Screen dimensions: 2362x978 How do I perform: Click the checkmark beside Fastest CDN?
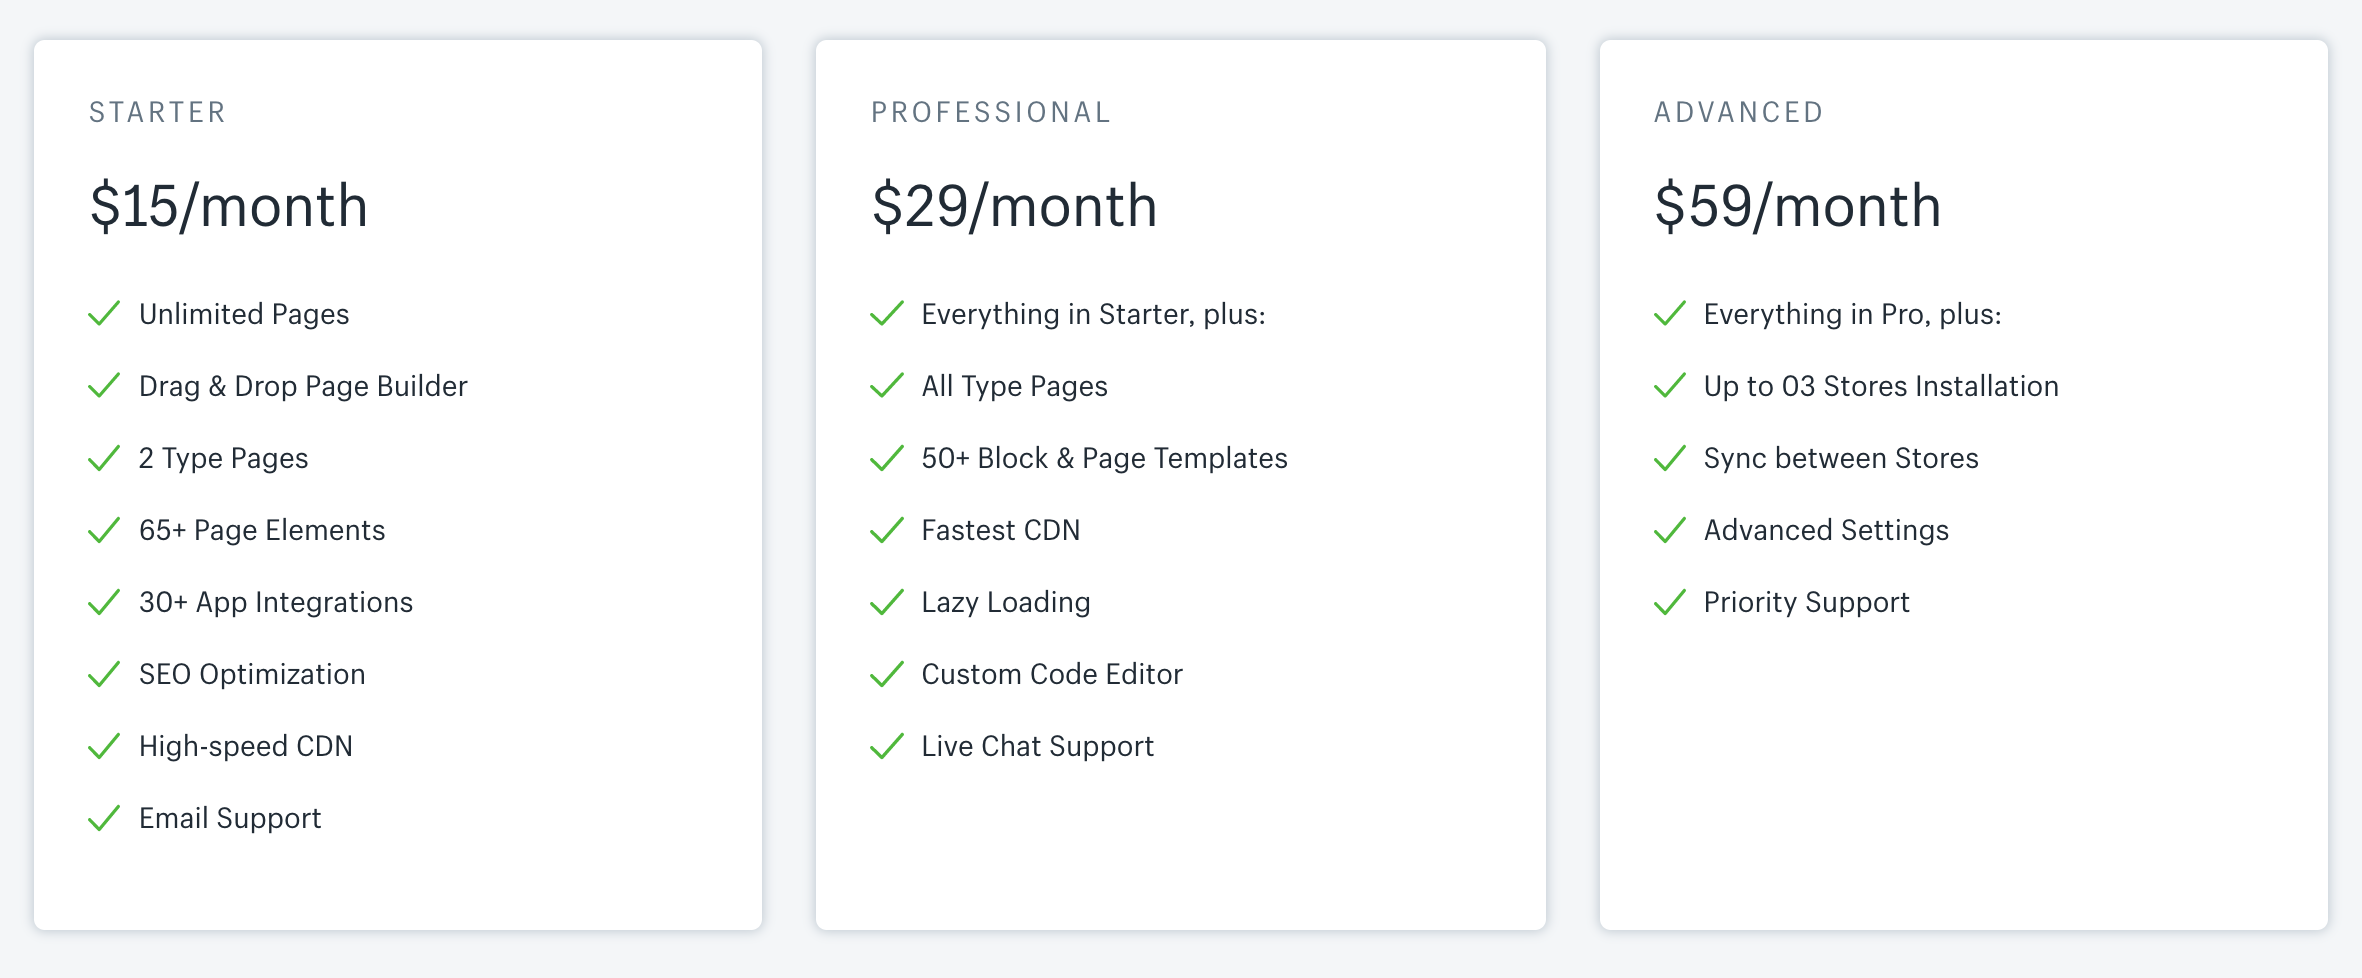(x=887, y=530)
